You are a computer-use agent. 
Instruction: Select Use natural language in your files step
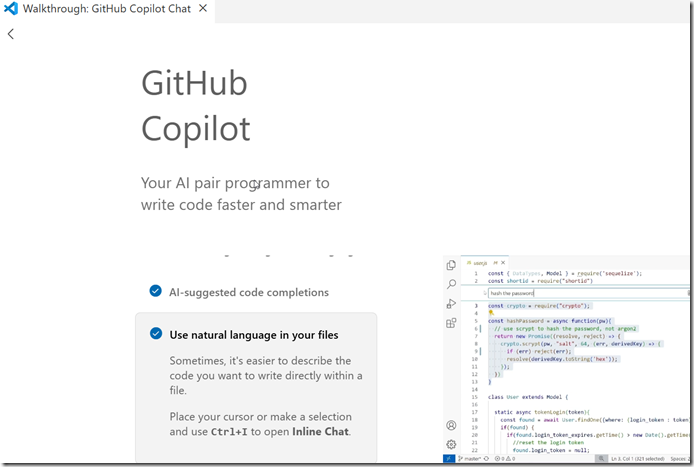click(x=254, y=335)
